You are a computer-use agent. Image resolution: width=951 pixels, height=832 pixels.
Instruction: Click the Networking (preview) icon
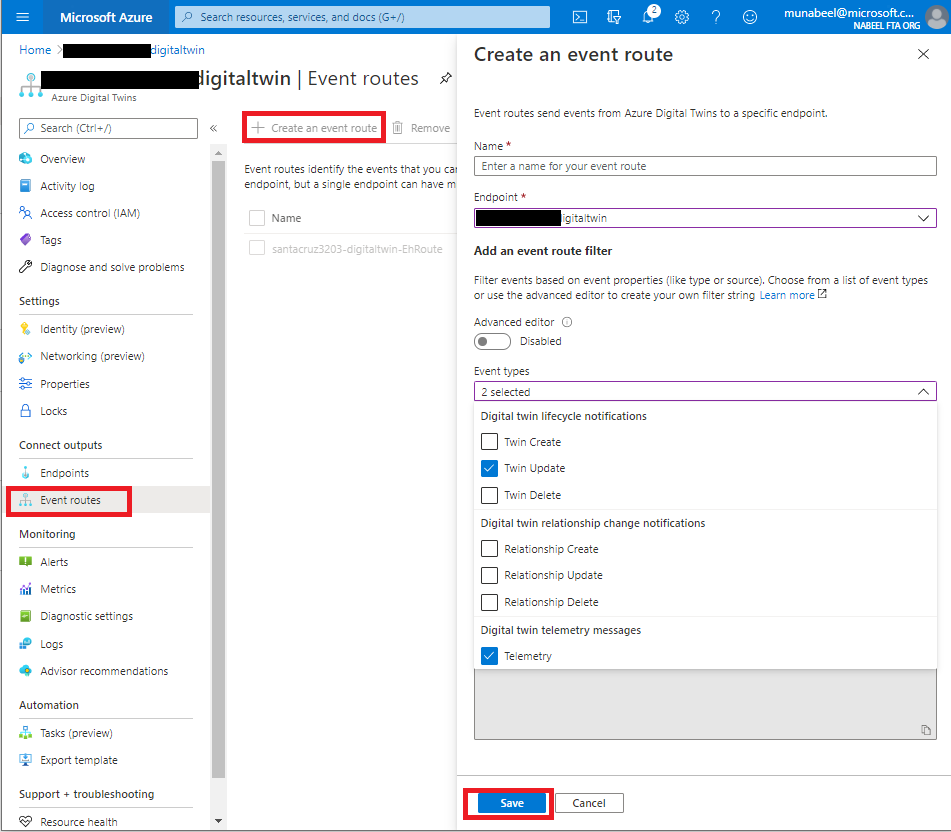25,357
